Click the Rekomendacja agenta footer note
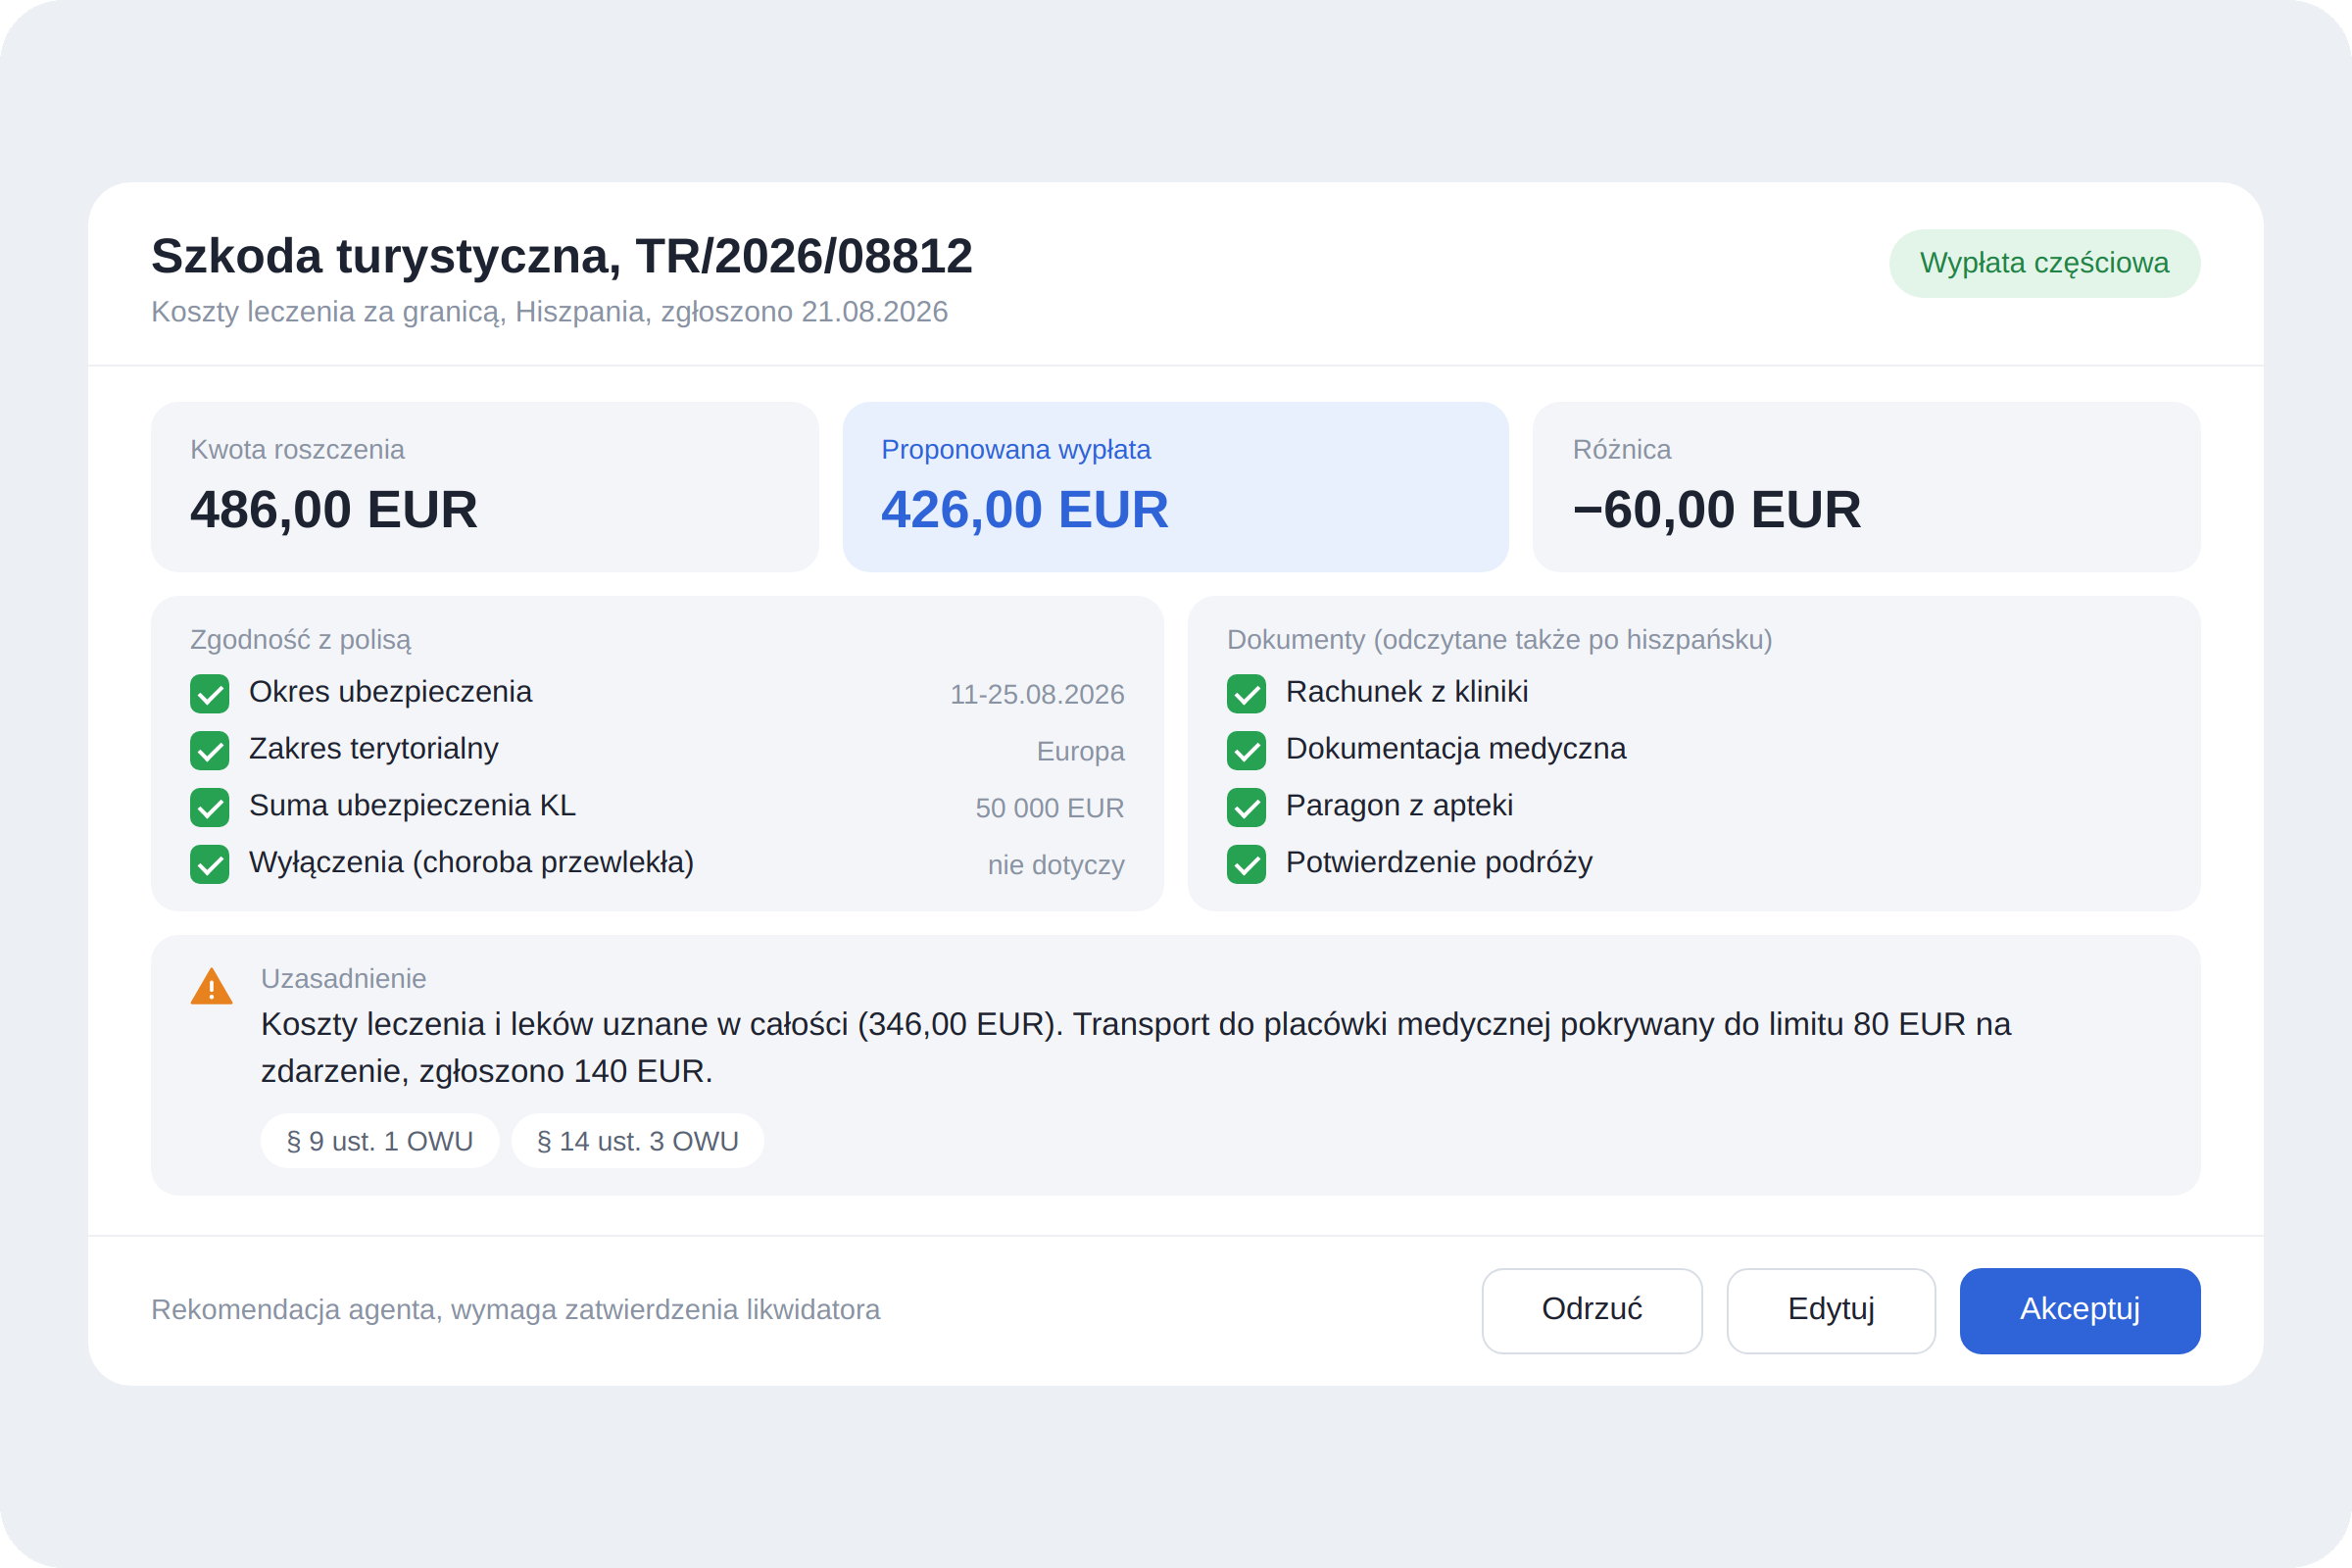This screenshot has width=2352, height=1568. 515,1310
